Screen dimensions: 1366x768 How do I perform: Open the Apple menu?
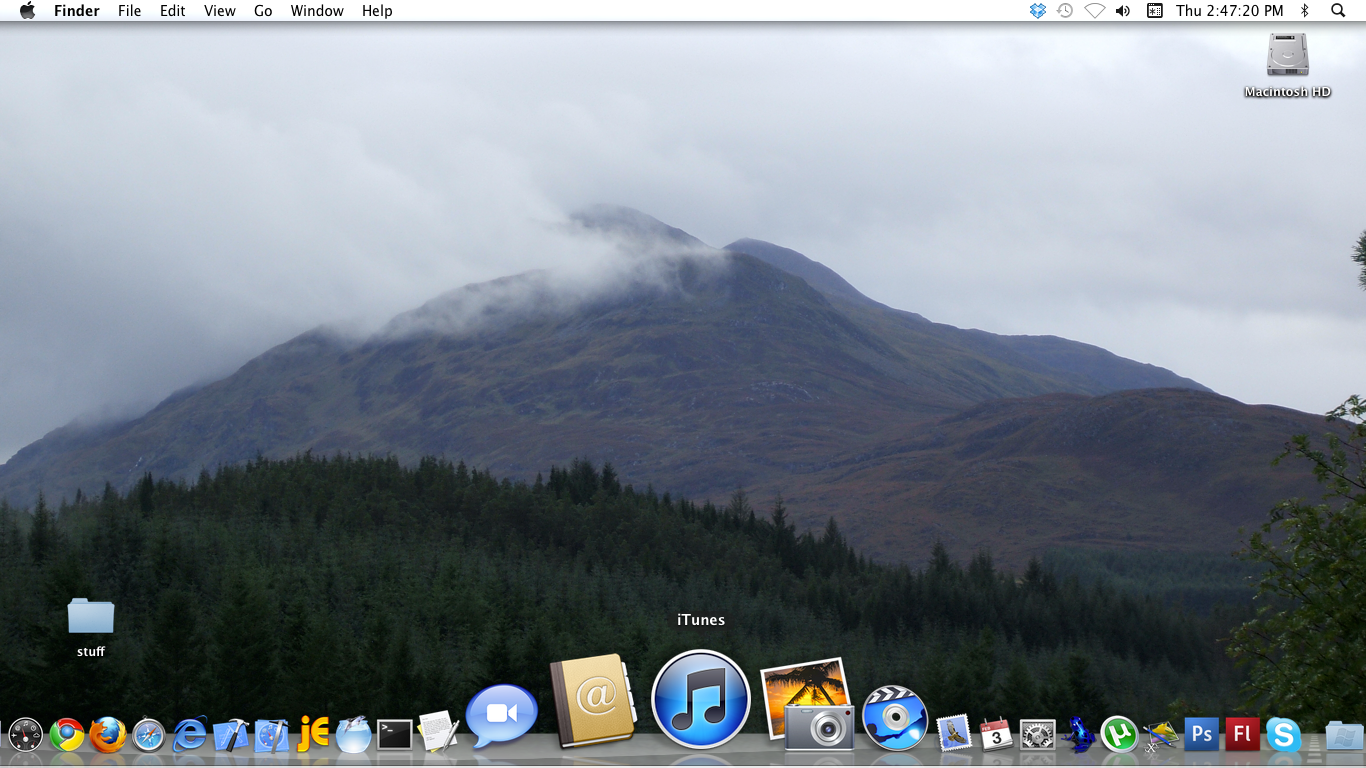pos(27,11)
